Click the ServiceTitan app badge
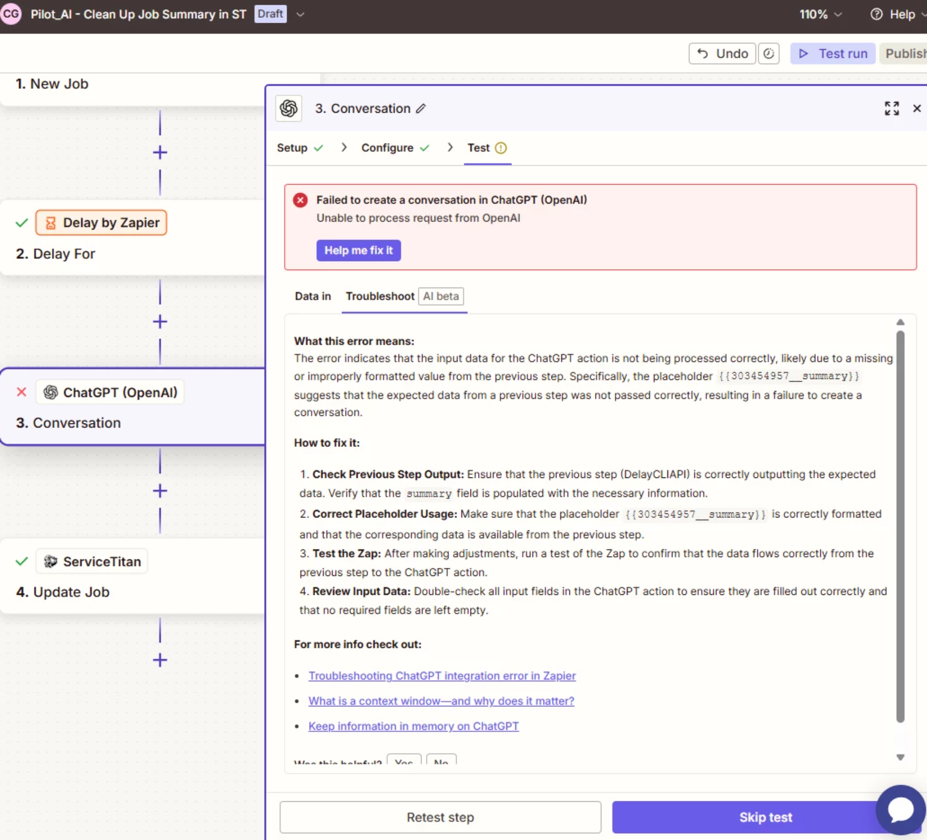This screenshot has width=927, height=840. point(92,562)
